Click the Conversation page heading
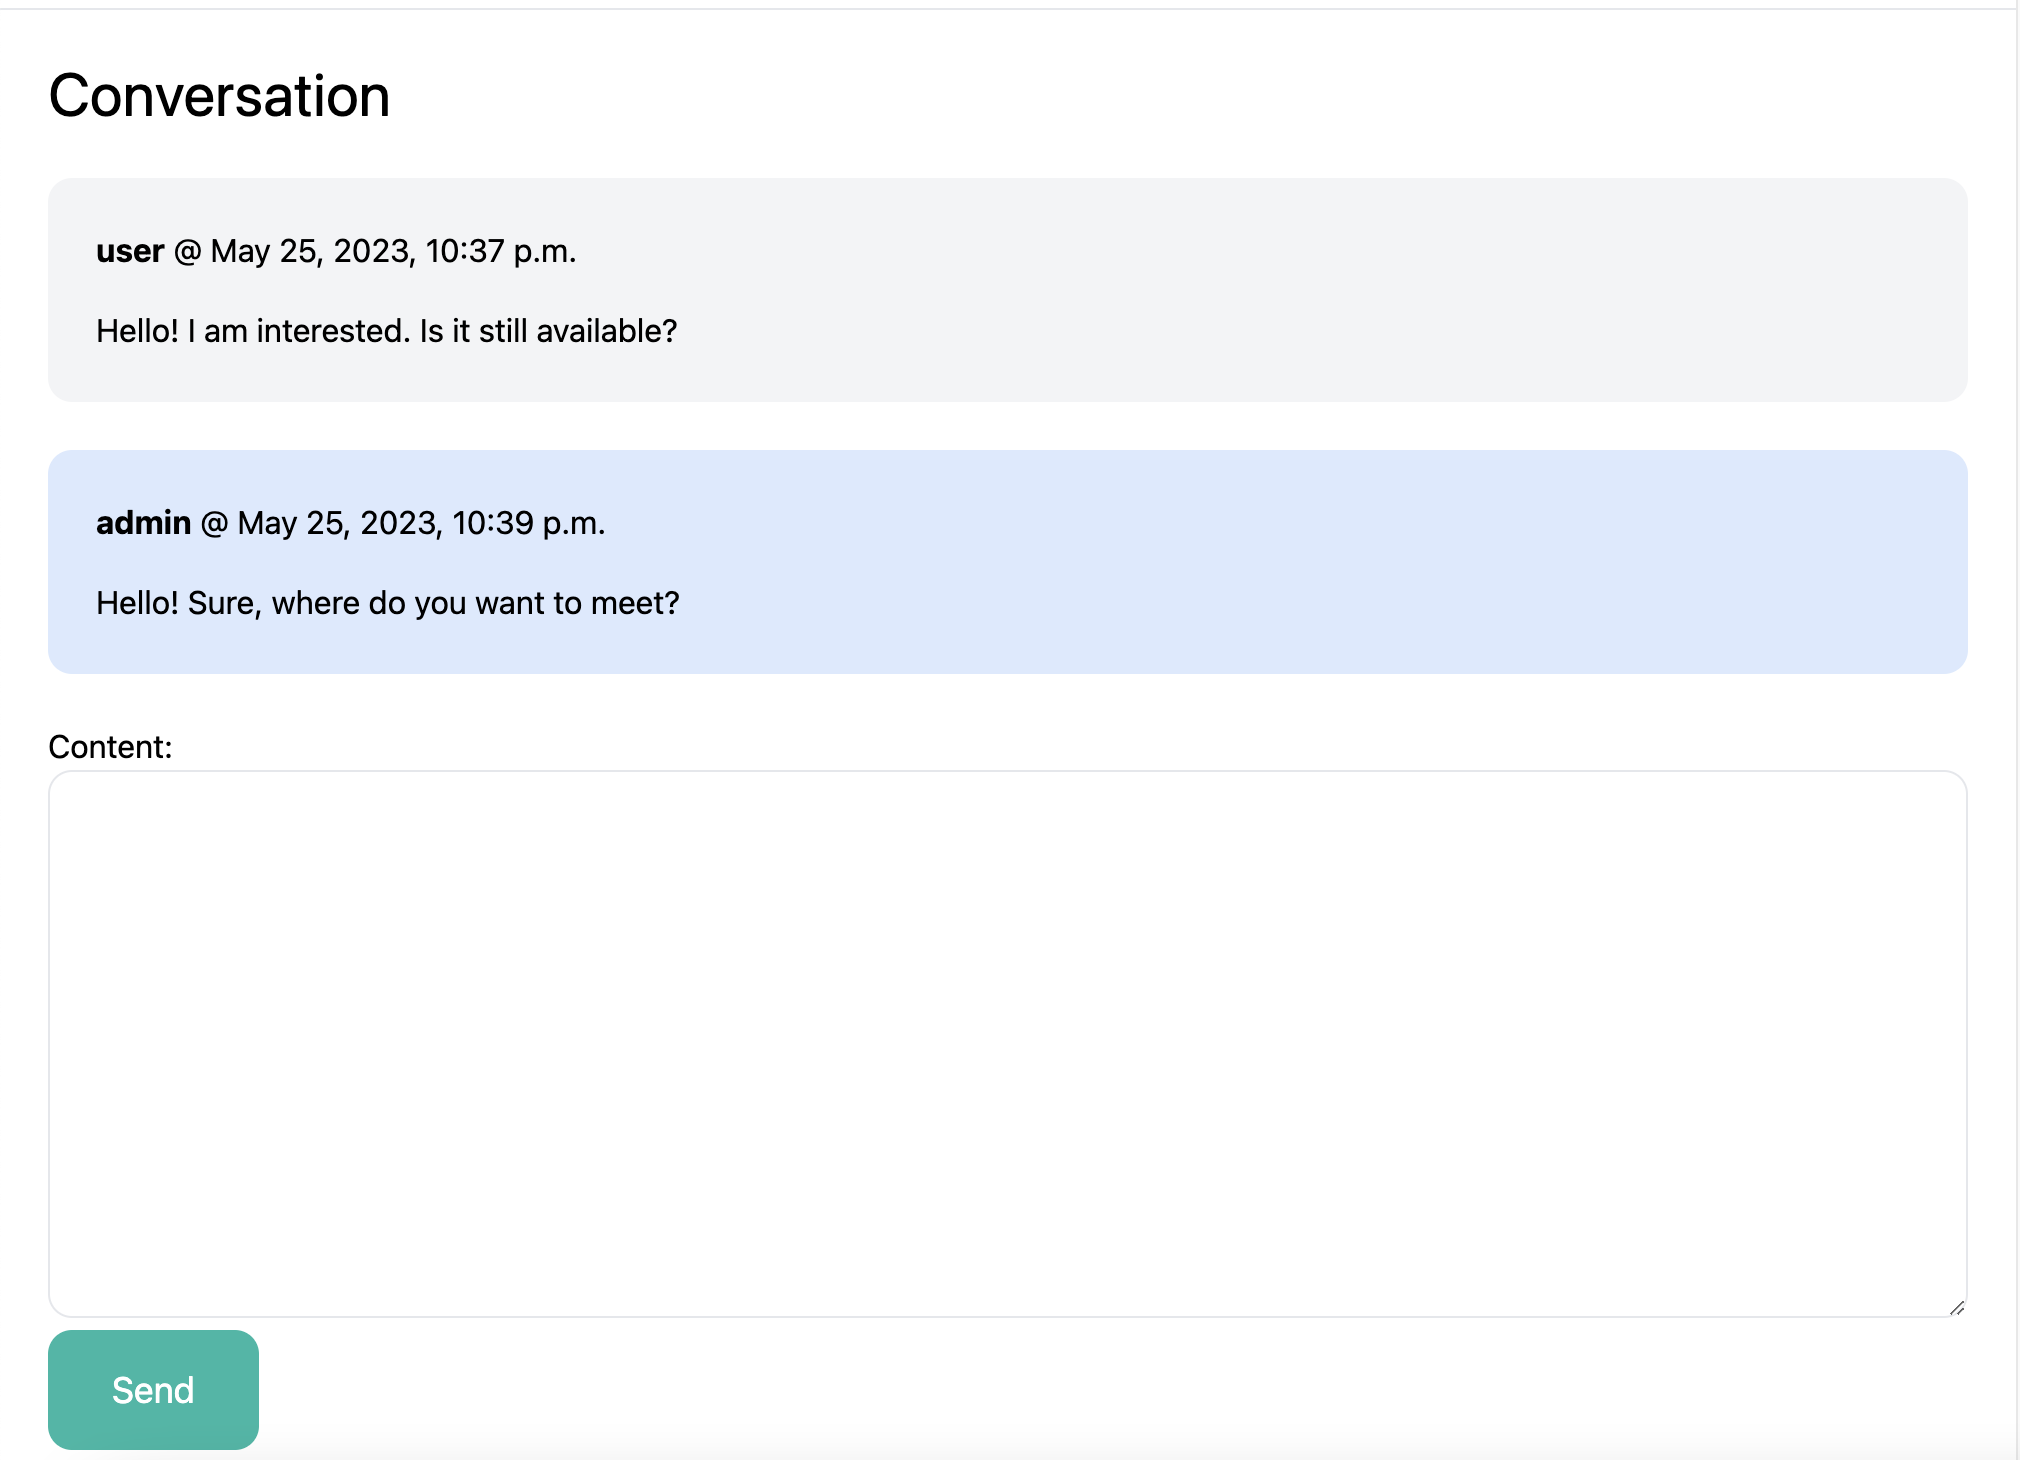Viewport: 2020px width, 1460px height. coord(219,96)
